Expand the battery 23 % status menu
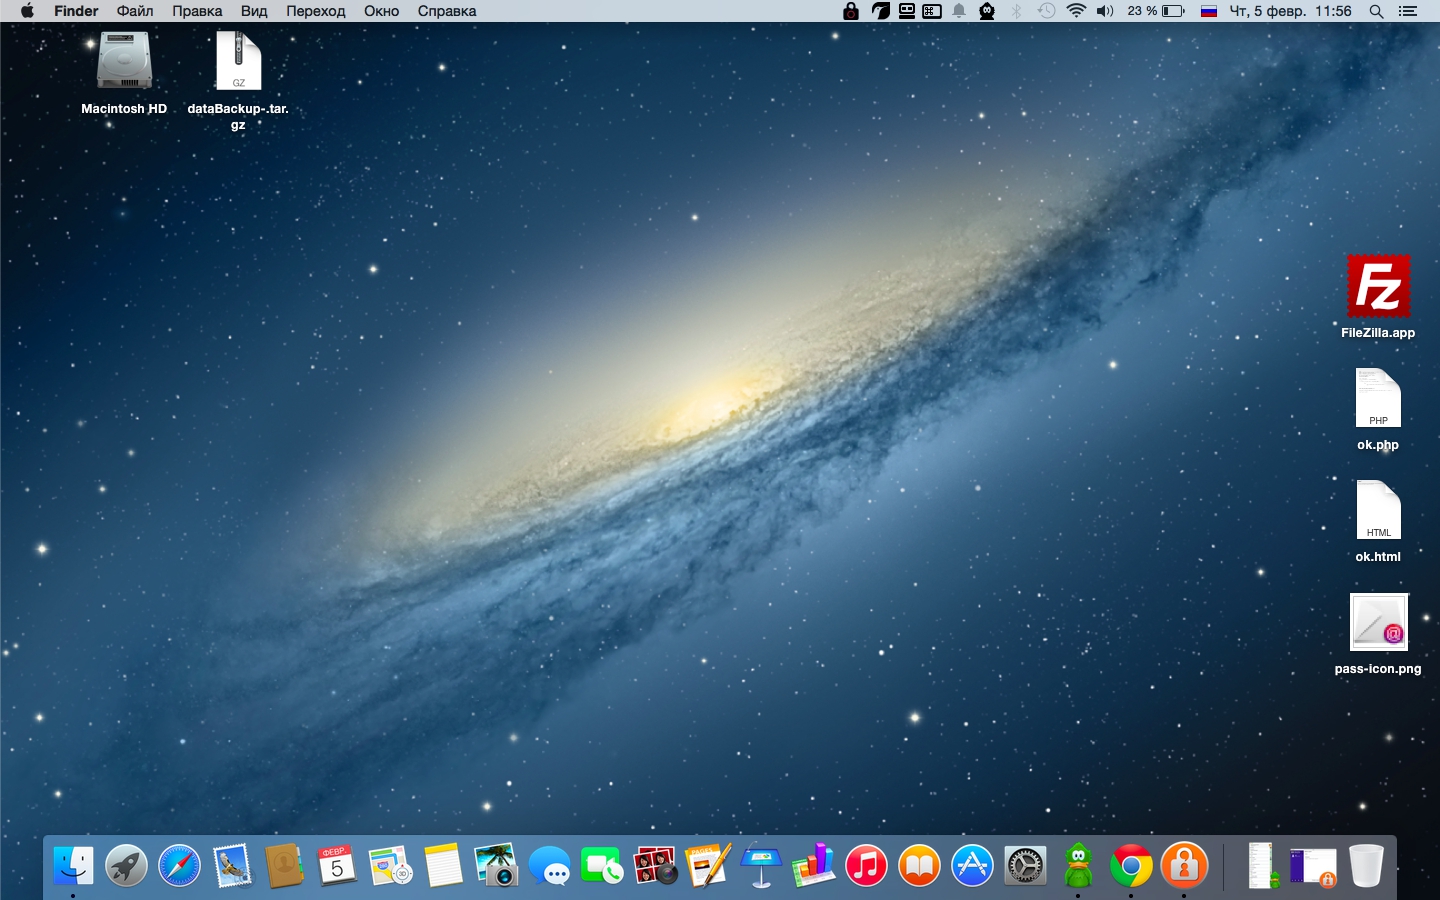This screenshot has width=1440, height=900. (x=1156, y=11)
